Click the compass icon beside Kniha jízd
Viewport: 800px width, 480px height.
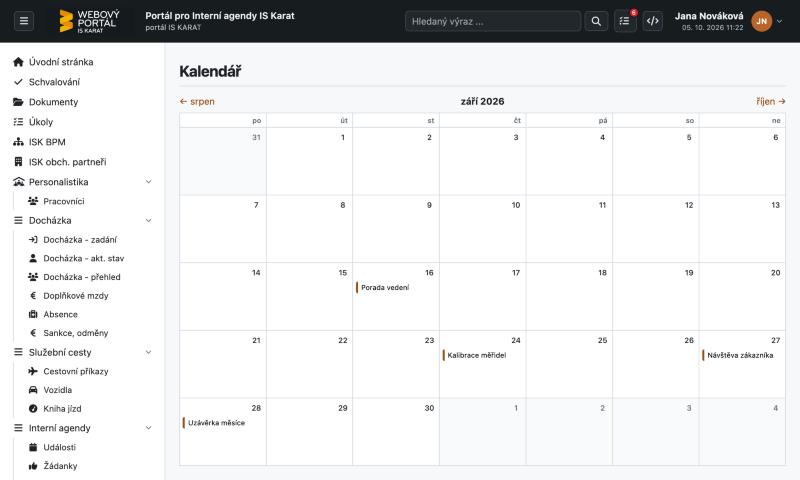[33, 409]
